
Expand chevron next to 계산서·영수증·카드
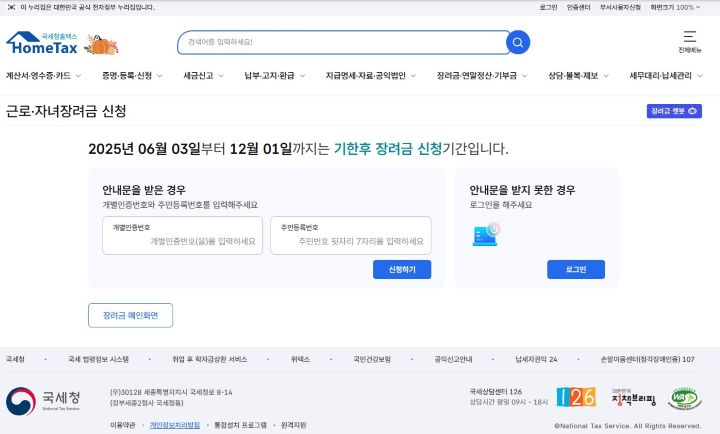point(78,76)
